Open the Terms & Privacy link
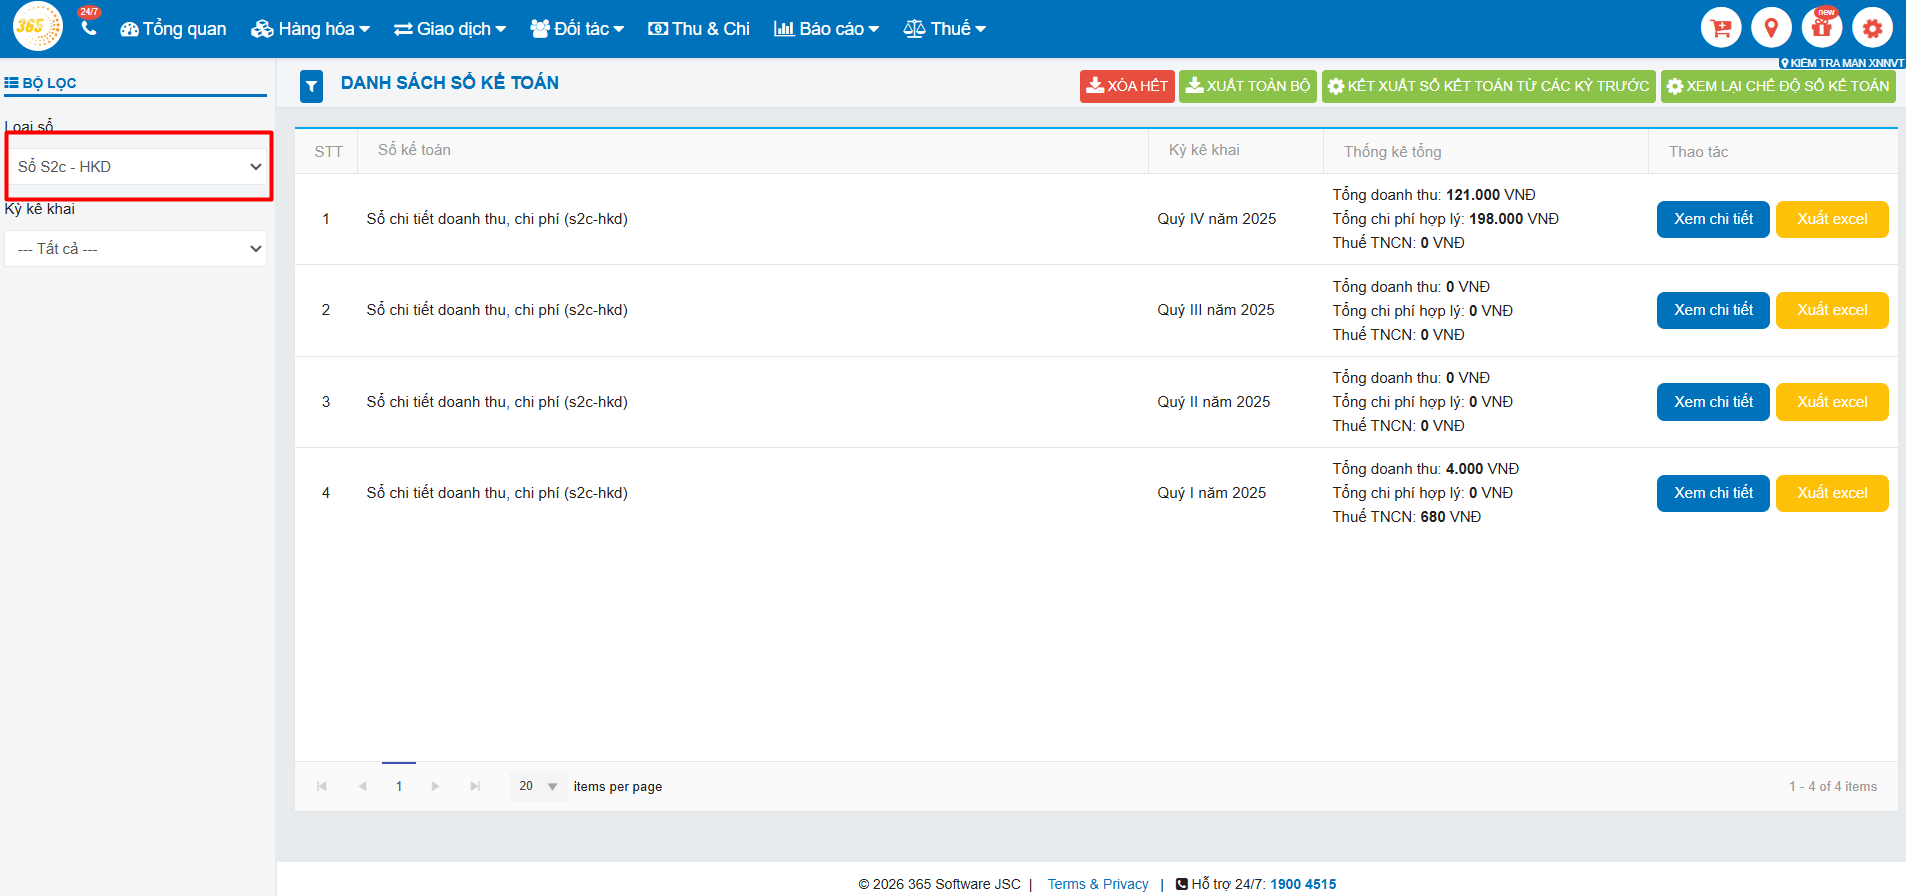1906x896 pixels. pos(1097,884)
